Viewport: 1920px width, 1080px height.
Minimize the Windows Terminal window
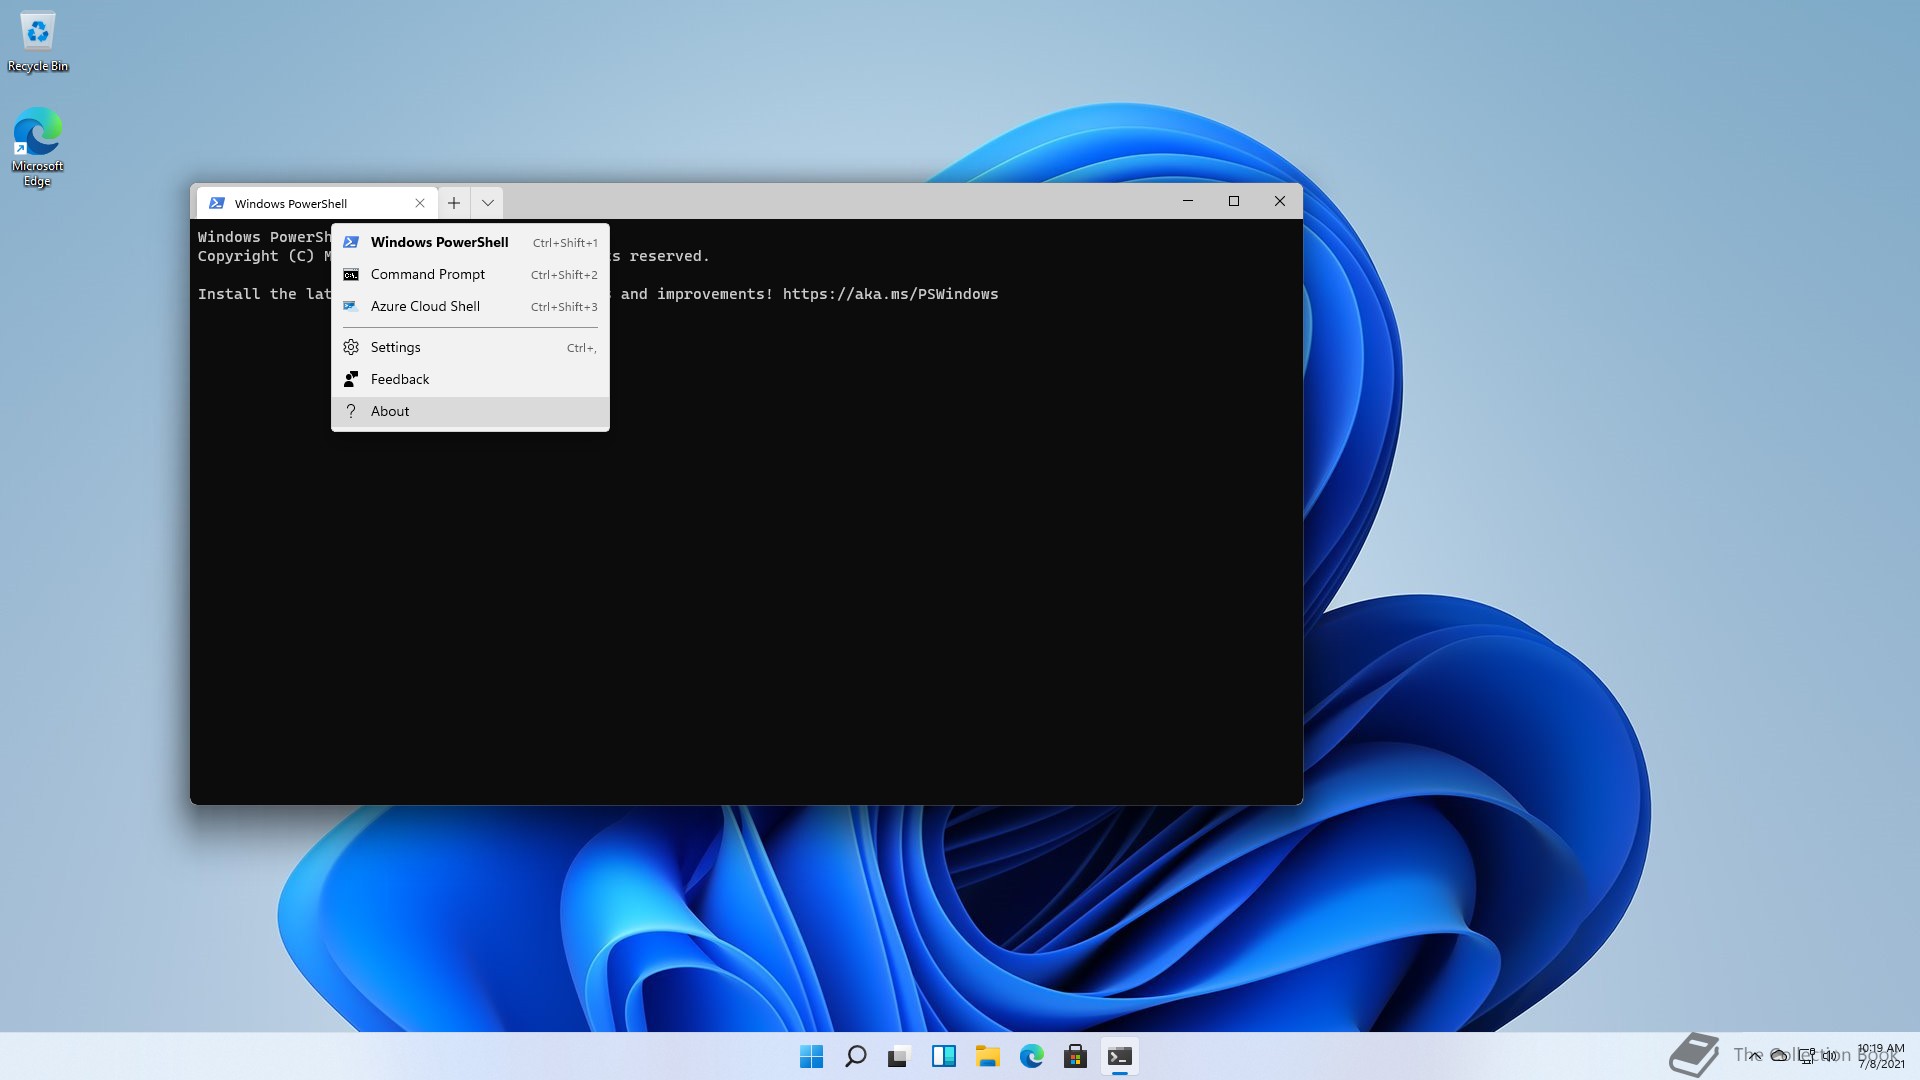tap(1188, 201)
